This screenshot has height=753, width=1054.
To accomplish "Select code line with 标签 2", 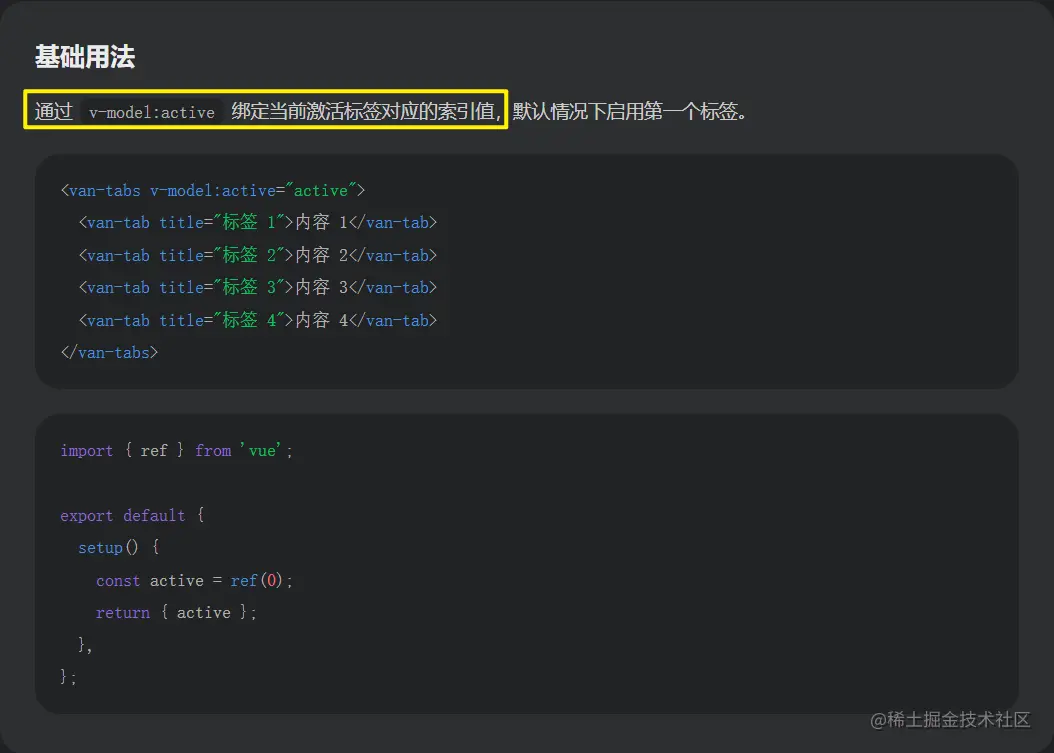I will (x=257, y=255).
